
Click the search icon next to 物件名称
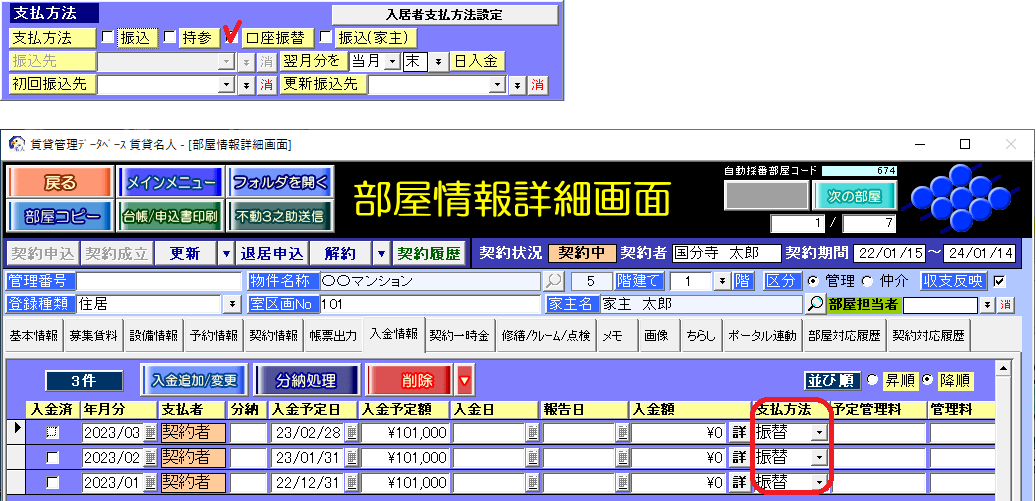(x=554, y=282)
